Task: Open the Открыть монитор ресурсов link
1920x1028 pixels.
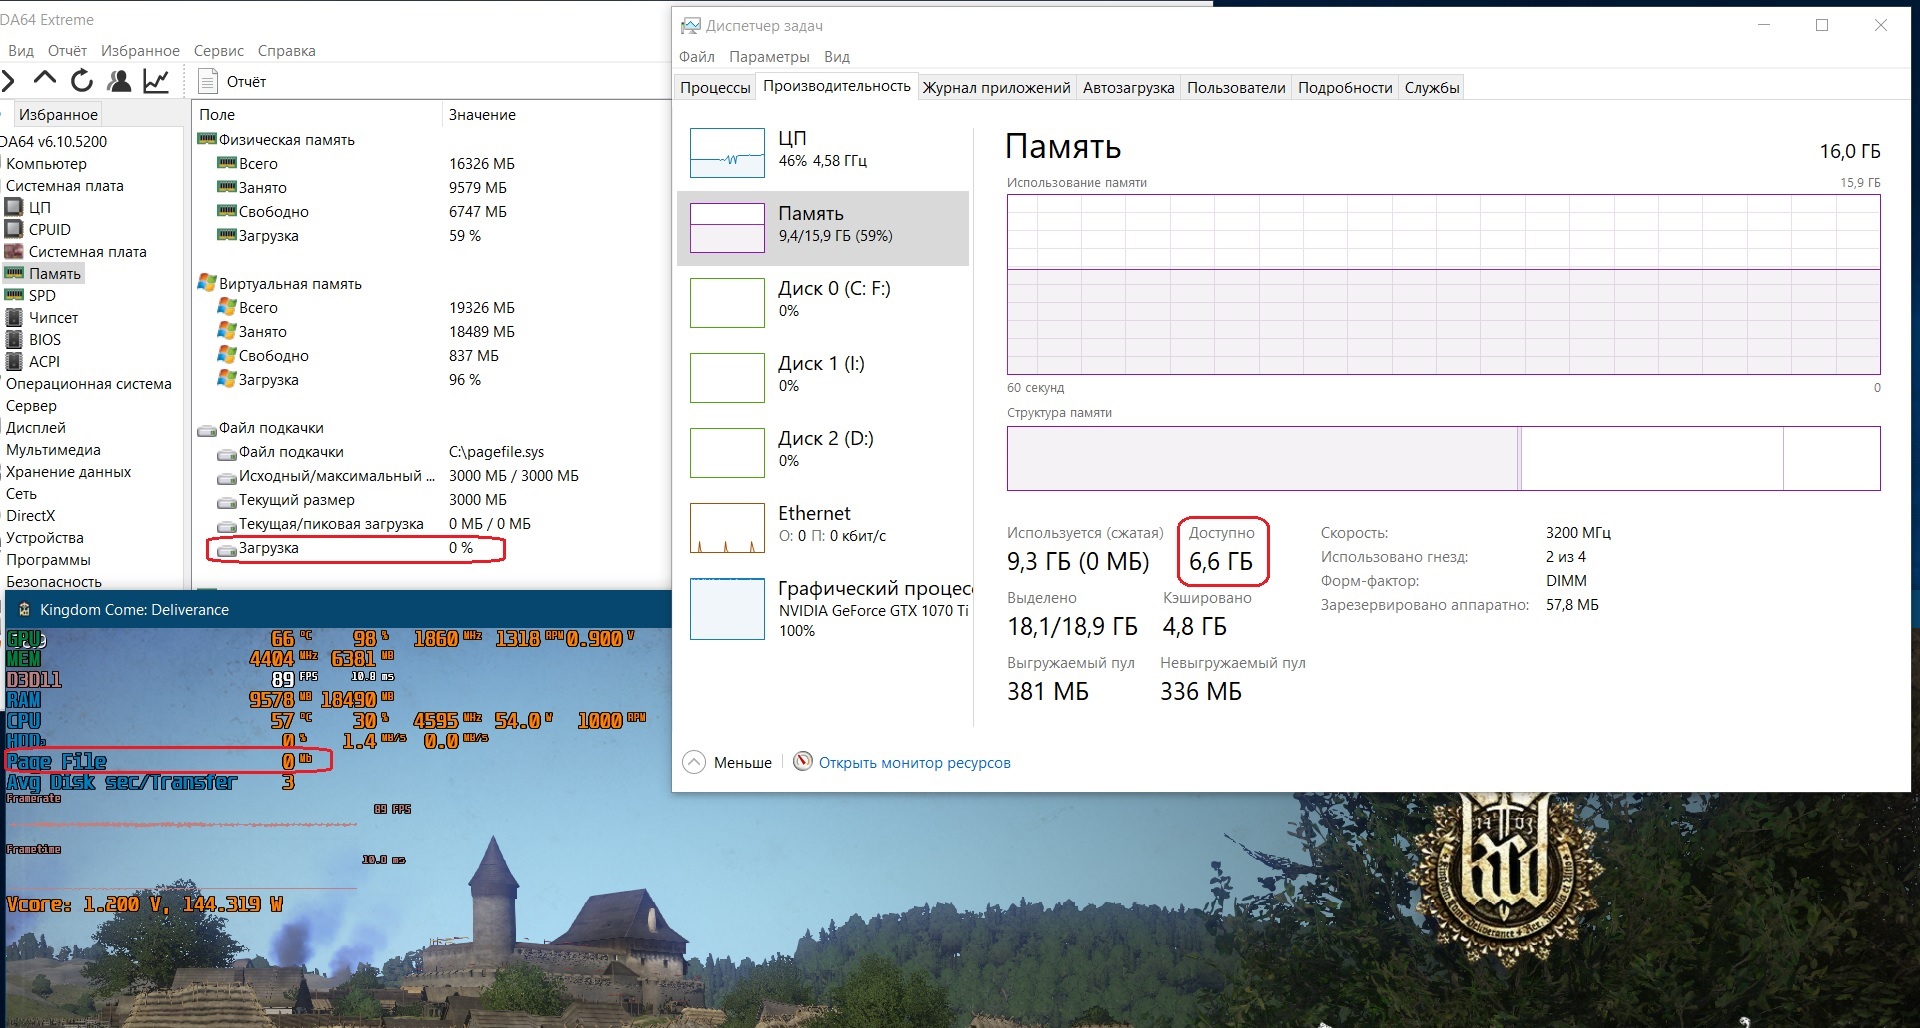Action: [x=914, y=762]
